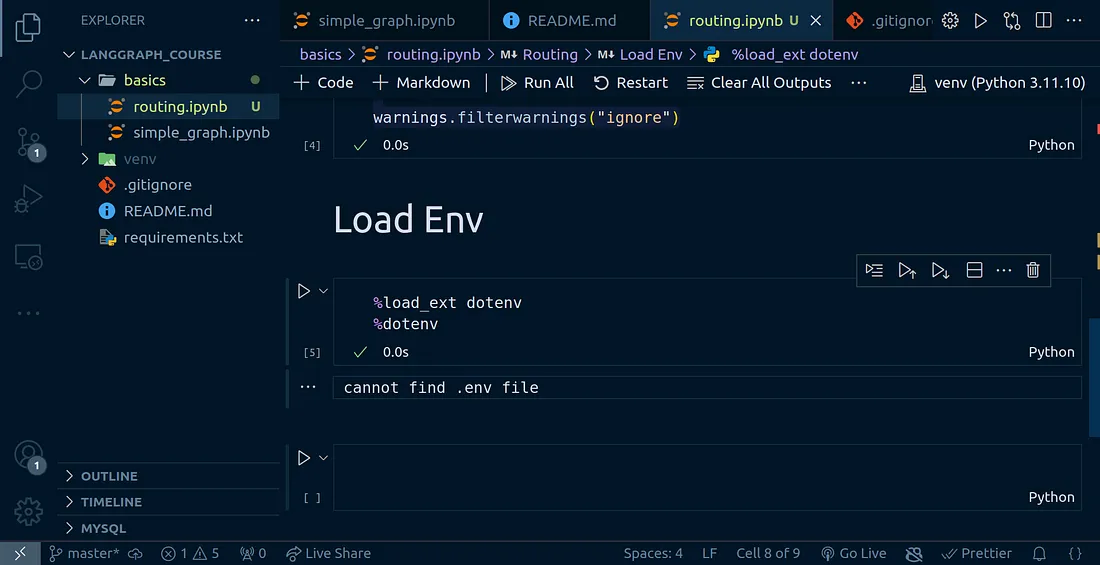This screenshot has width=1100, height=565.
Task: Open run options dropdown beside empty cell
Action: click(323, 458)
